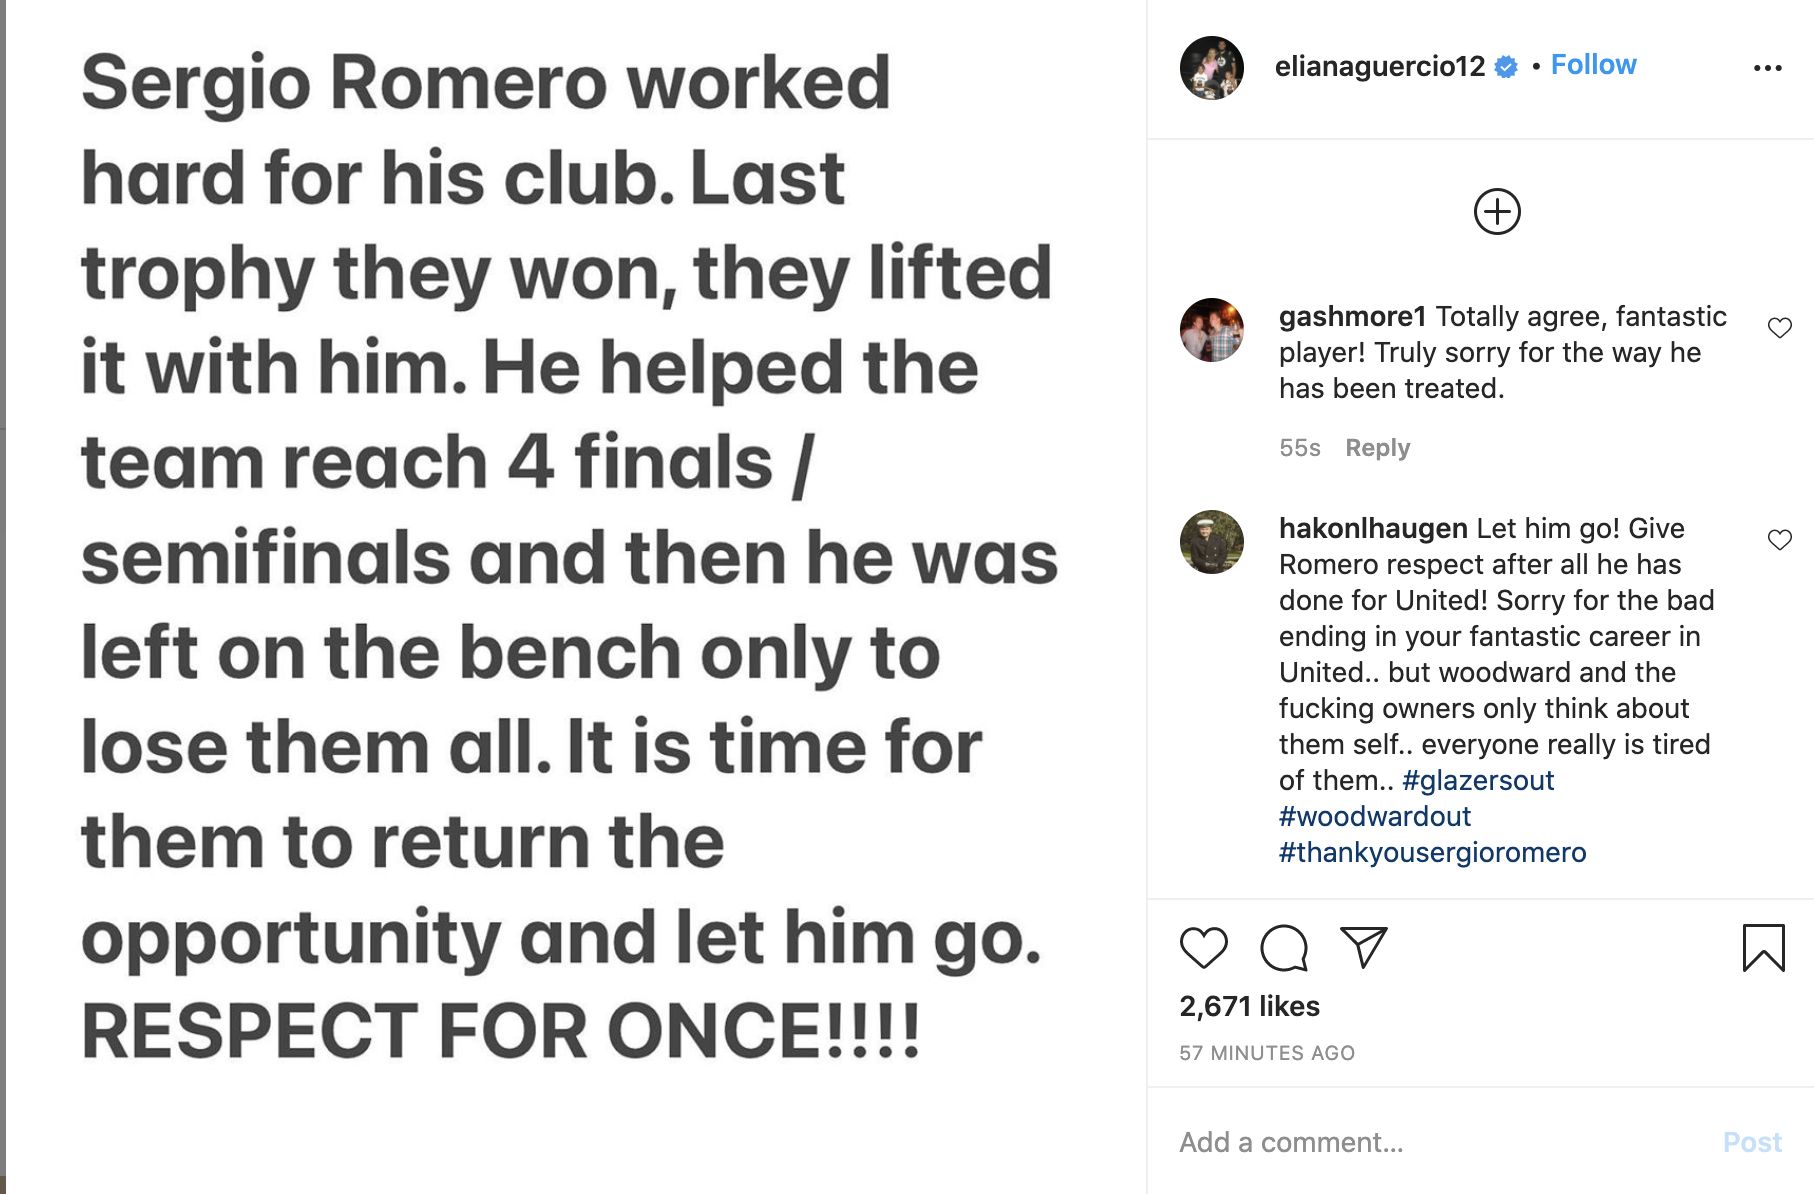Open the elianaguercio12 username link
The width and height of the screenshot is (1814, 1194).
click(x=1379, y=66)
